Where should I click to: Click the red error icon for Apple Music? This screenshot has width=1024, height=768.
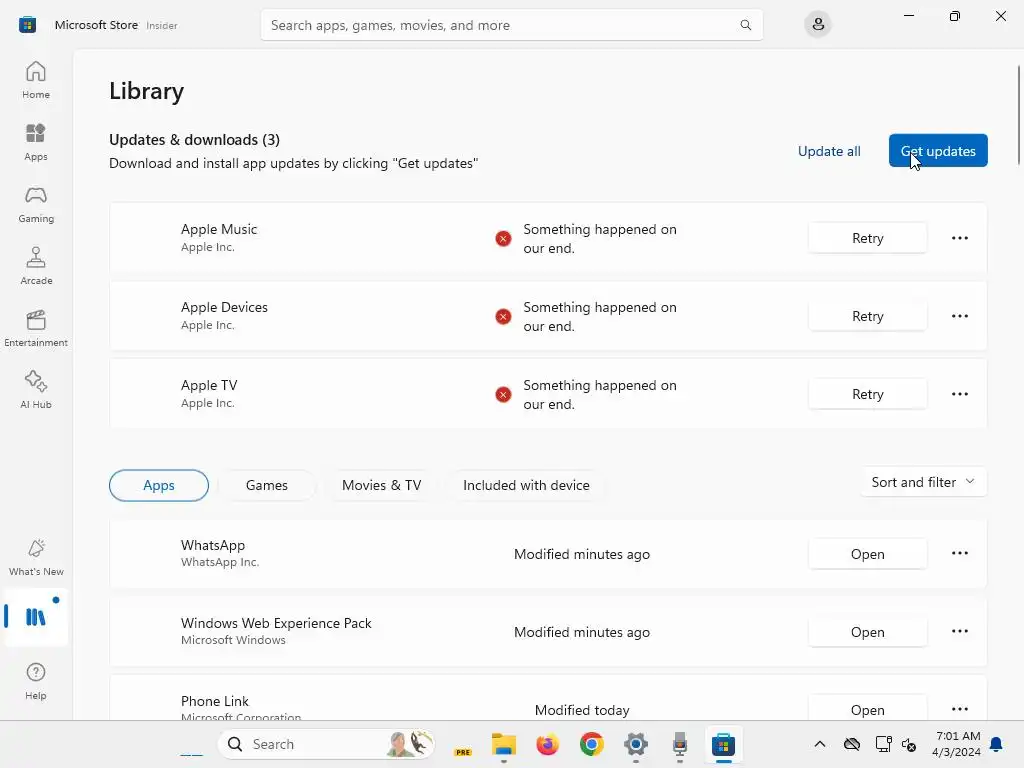503,238
